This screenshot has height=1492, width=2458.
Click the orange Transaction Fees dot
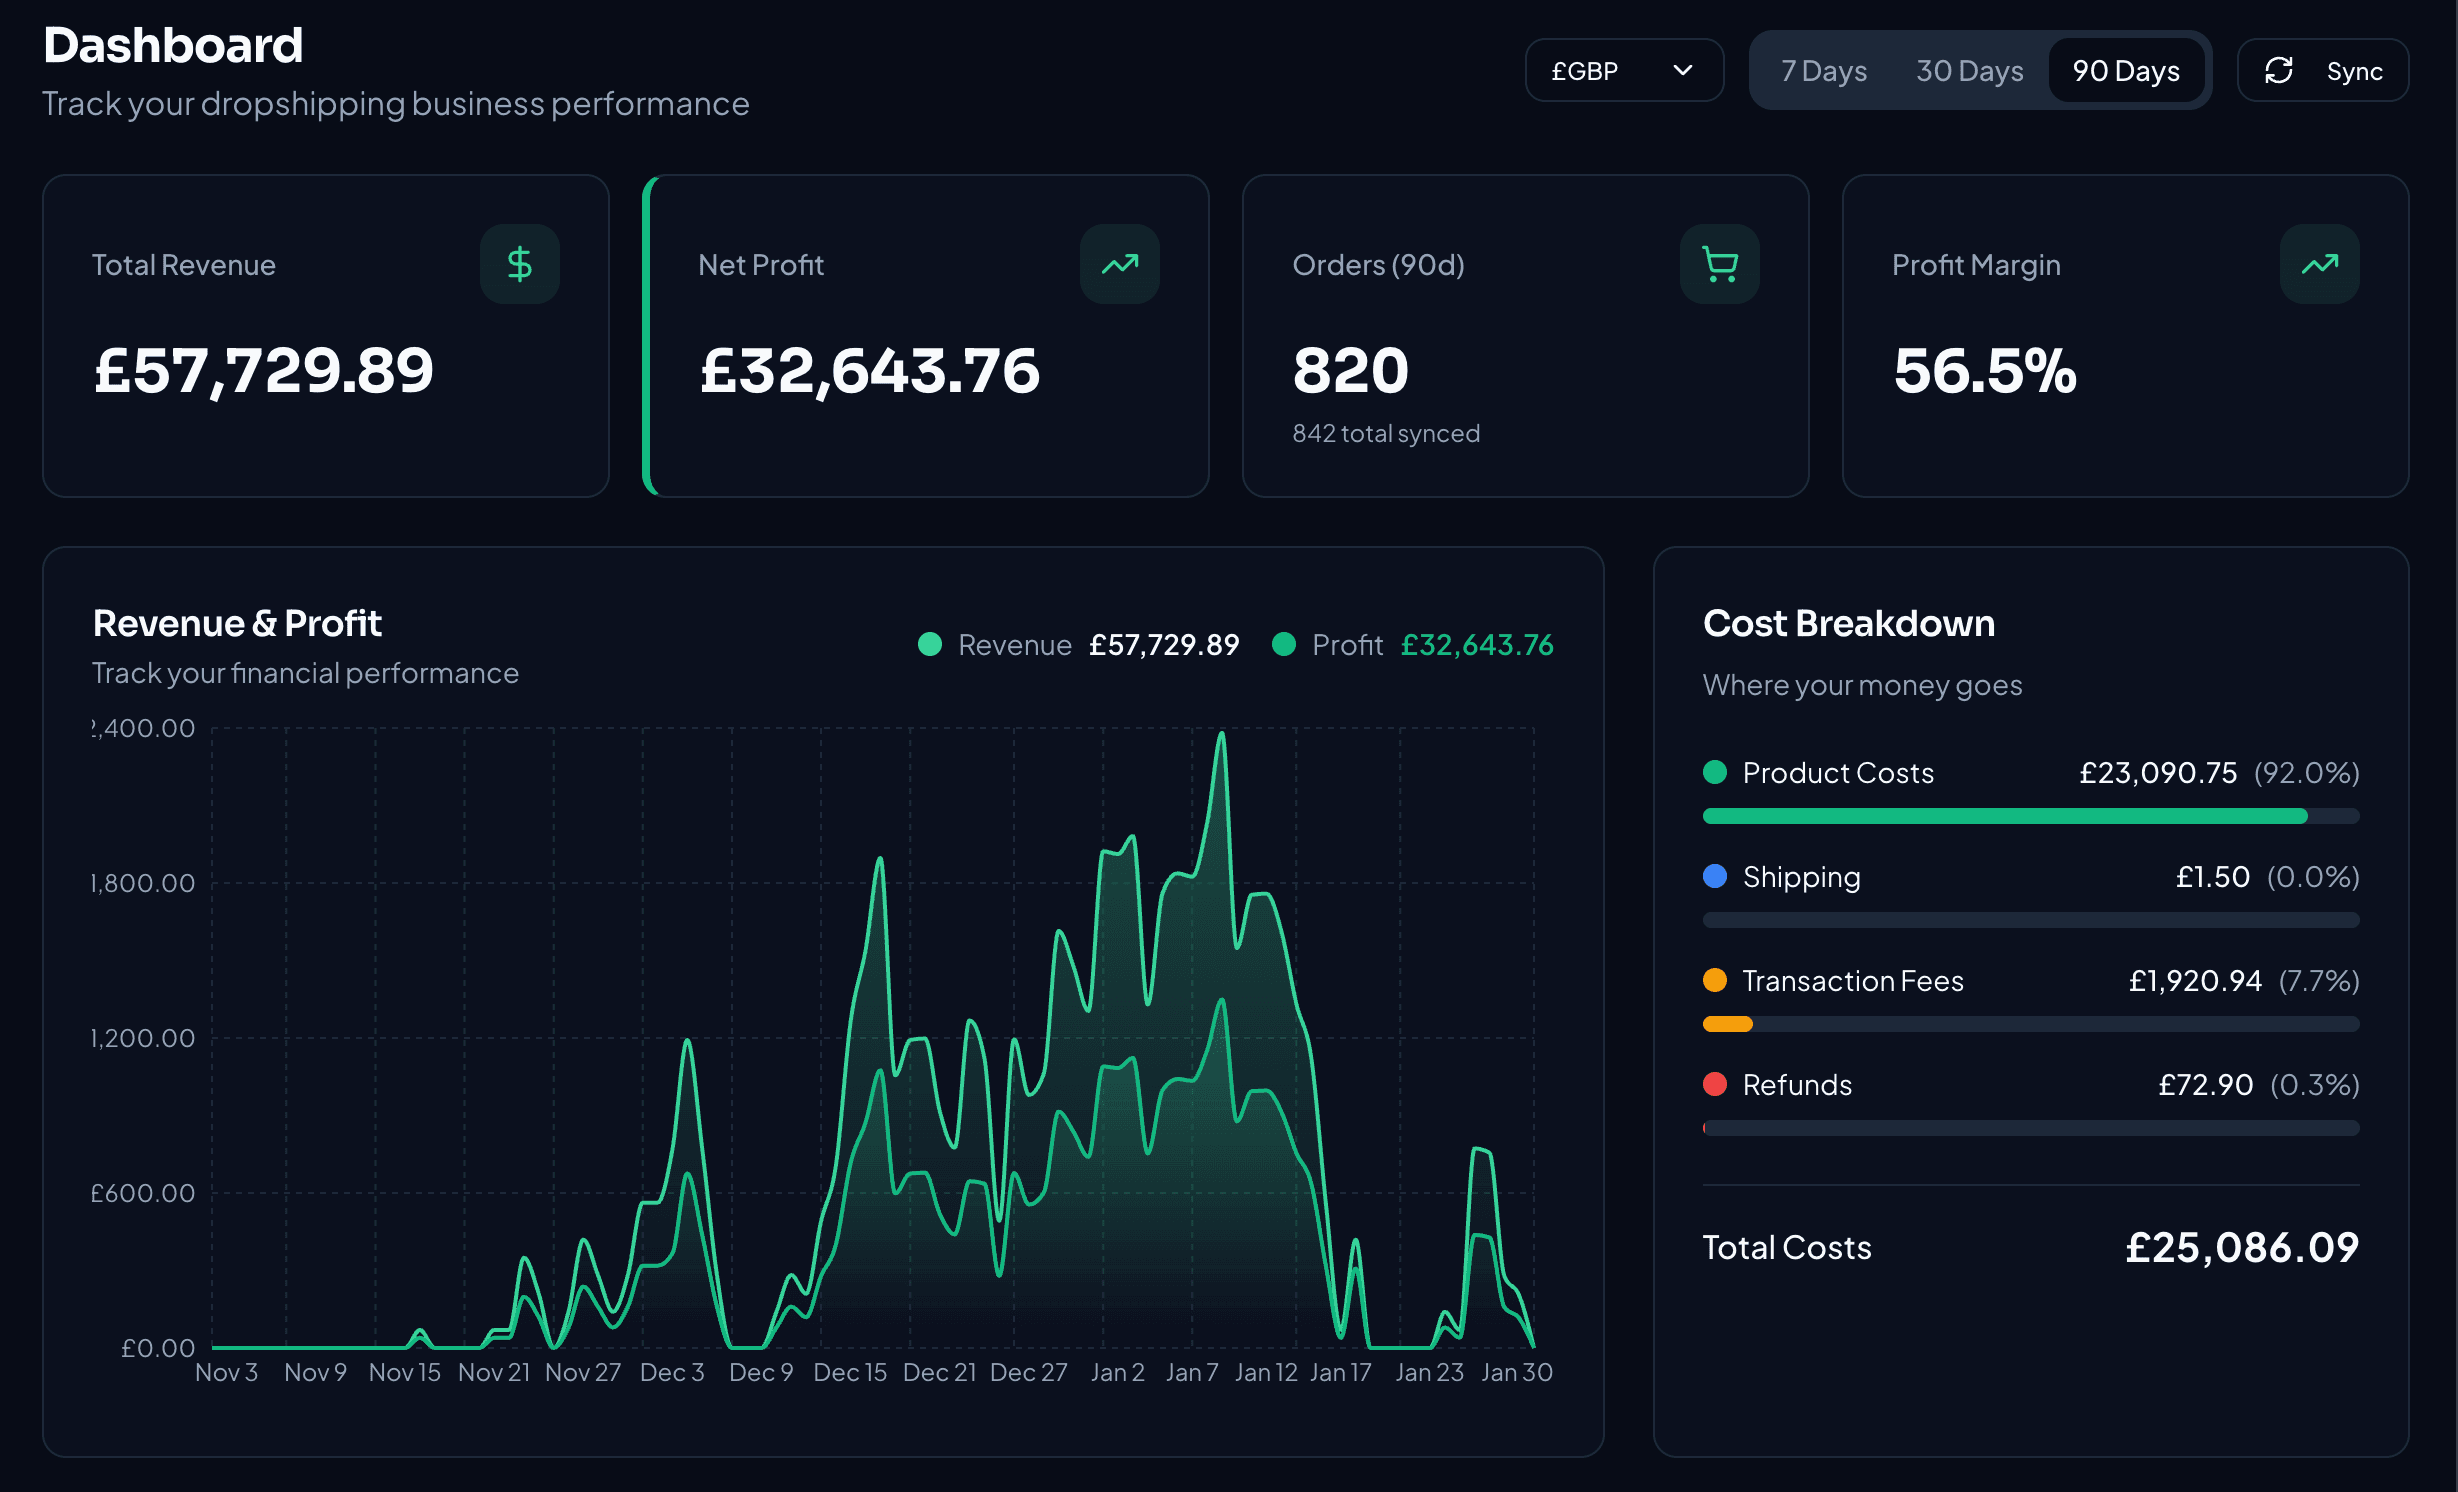coord(1715,980)
